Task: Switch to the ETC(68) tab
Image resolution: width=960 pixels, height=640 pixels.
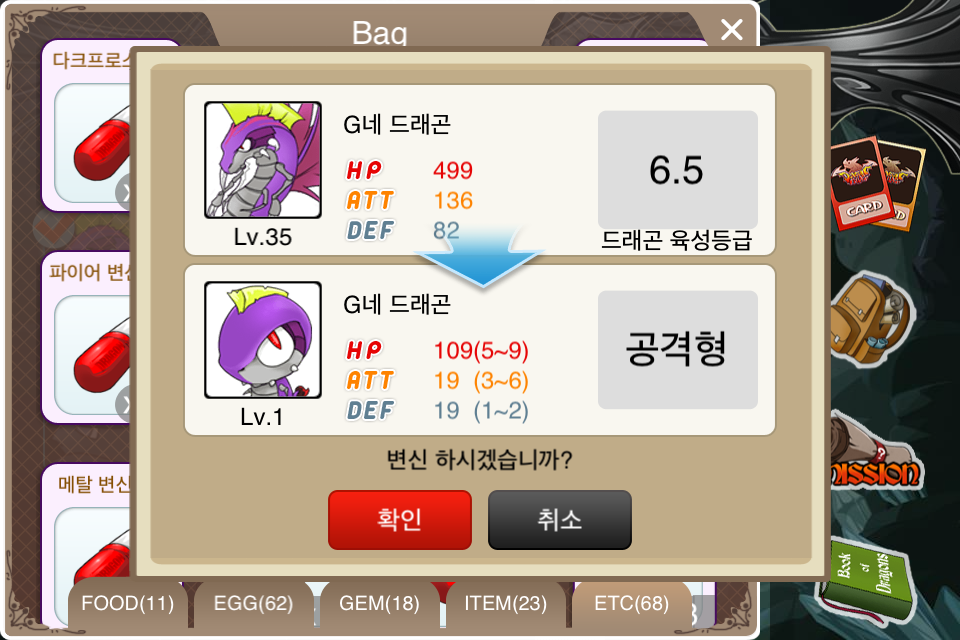Action: [x=632, y=603]
